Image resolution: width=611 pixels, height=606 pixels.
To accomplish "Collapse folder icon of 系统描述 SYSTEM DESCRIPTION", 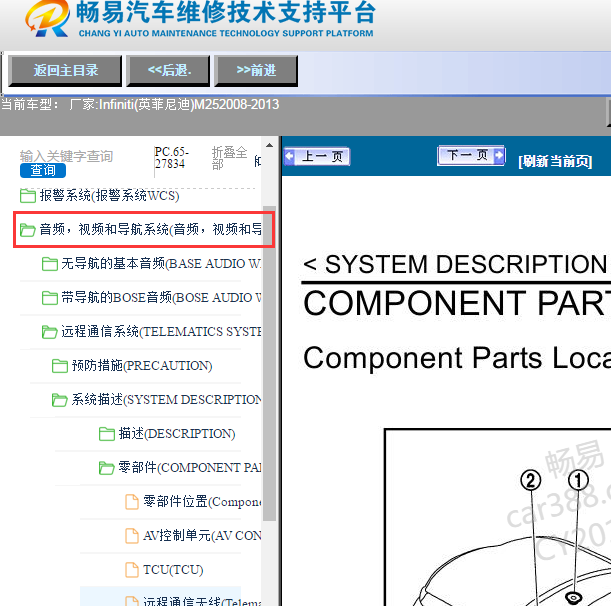I will tap(60, 400).
